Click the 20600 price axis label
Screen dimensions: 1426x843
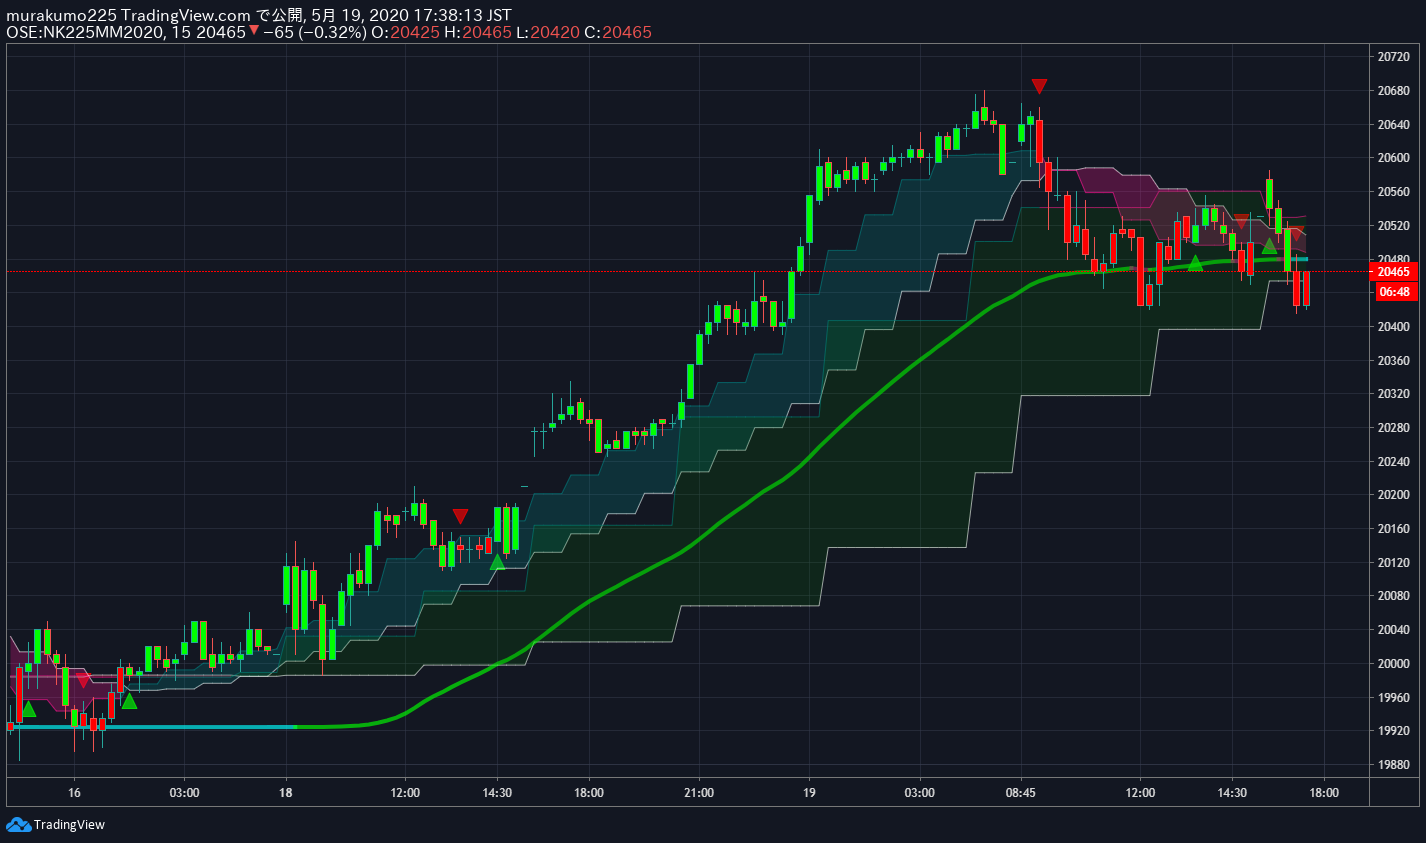pyautogui.click(x=1394, y=158)
